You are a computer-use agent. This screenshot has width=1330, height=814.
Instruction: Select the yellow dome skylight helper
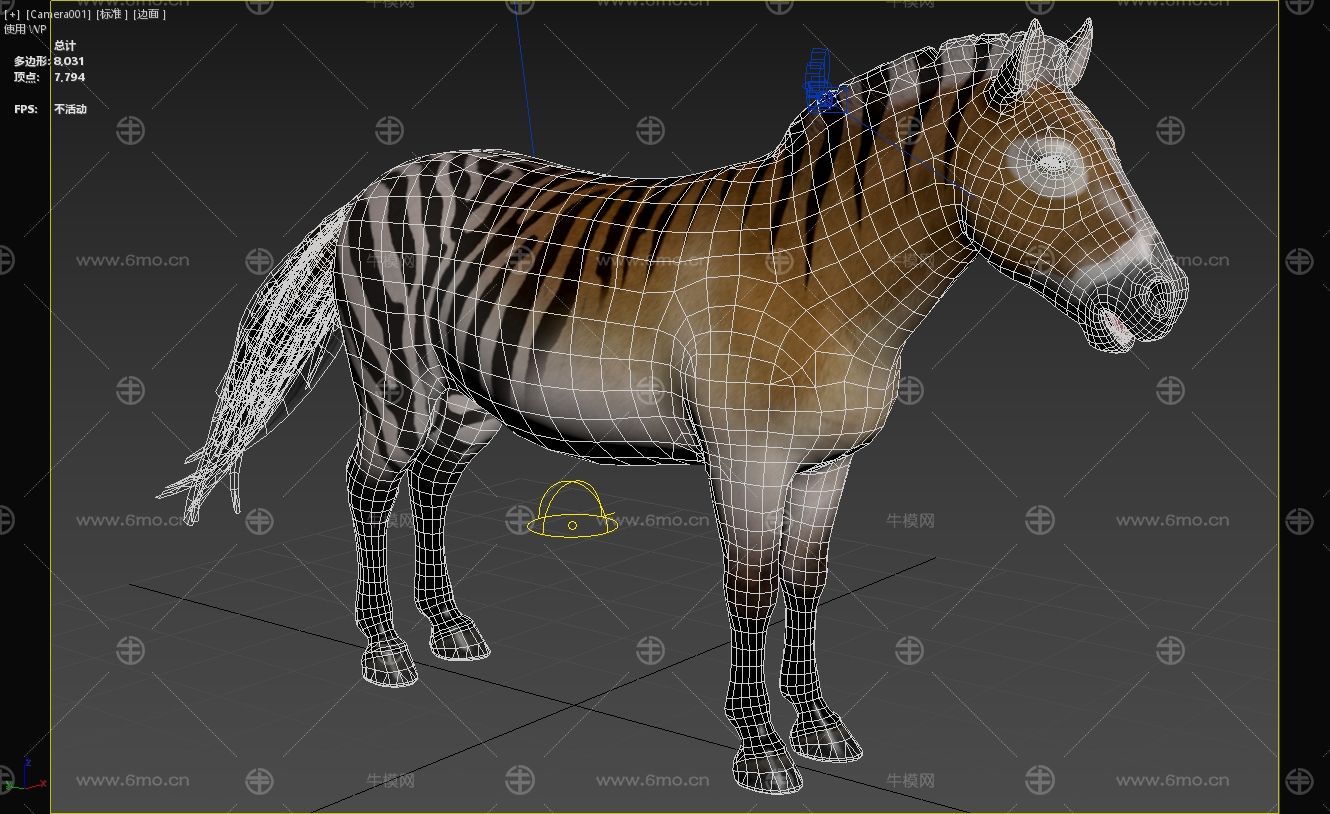572,510
